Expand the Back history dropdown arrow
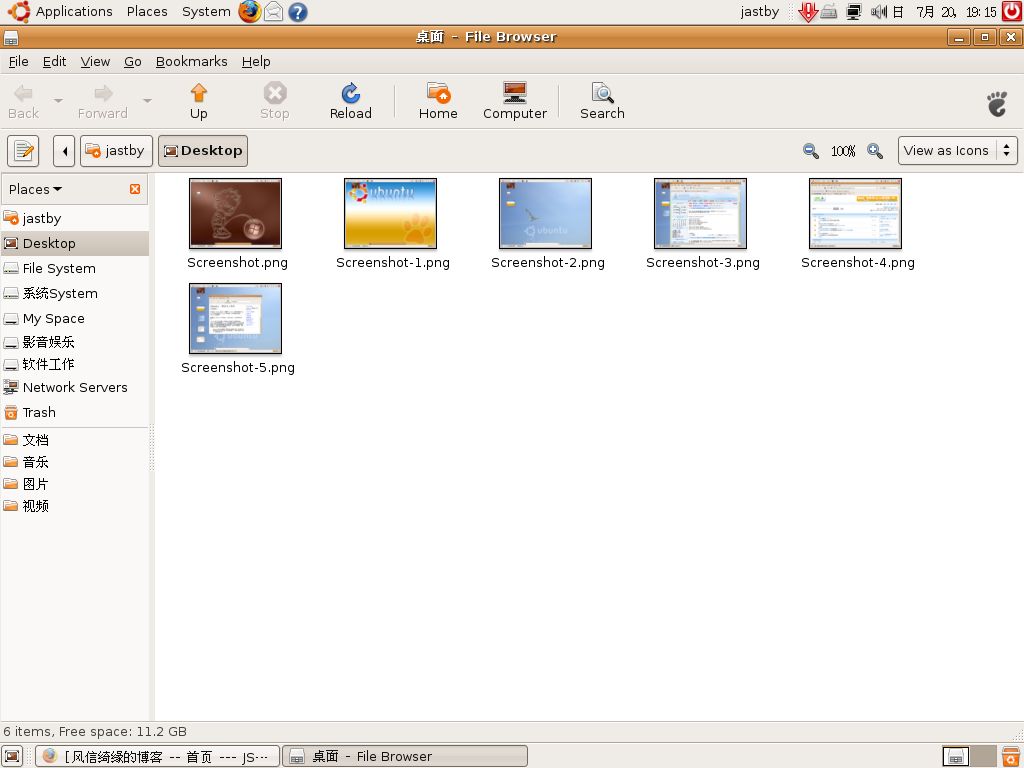This screenshot has width=1024, height=768. [58, 101]
